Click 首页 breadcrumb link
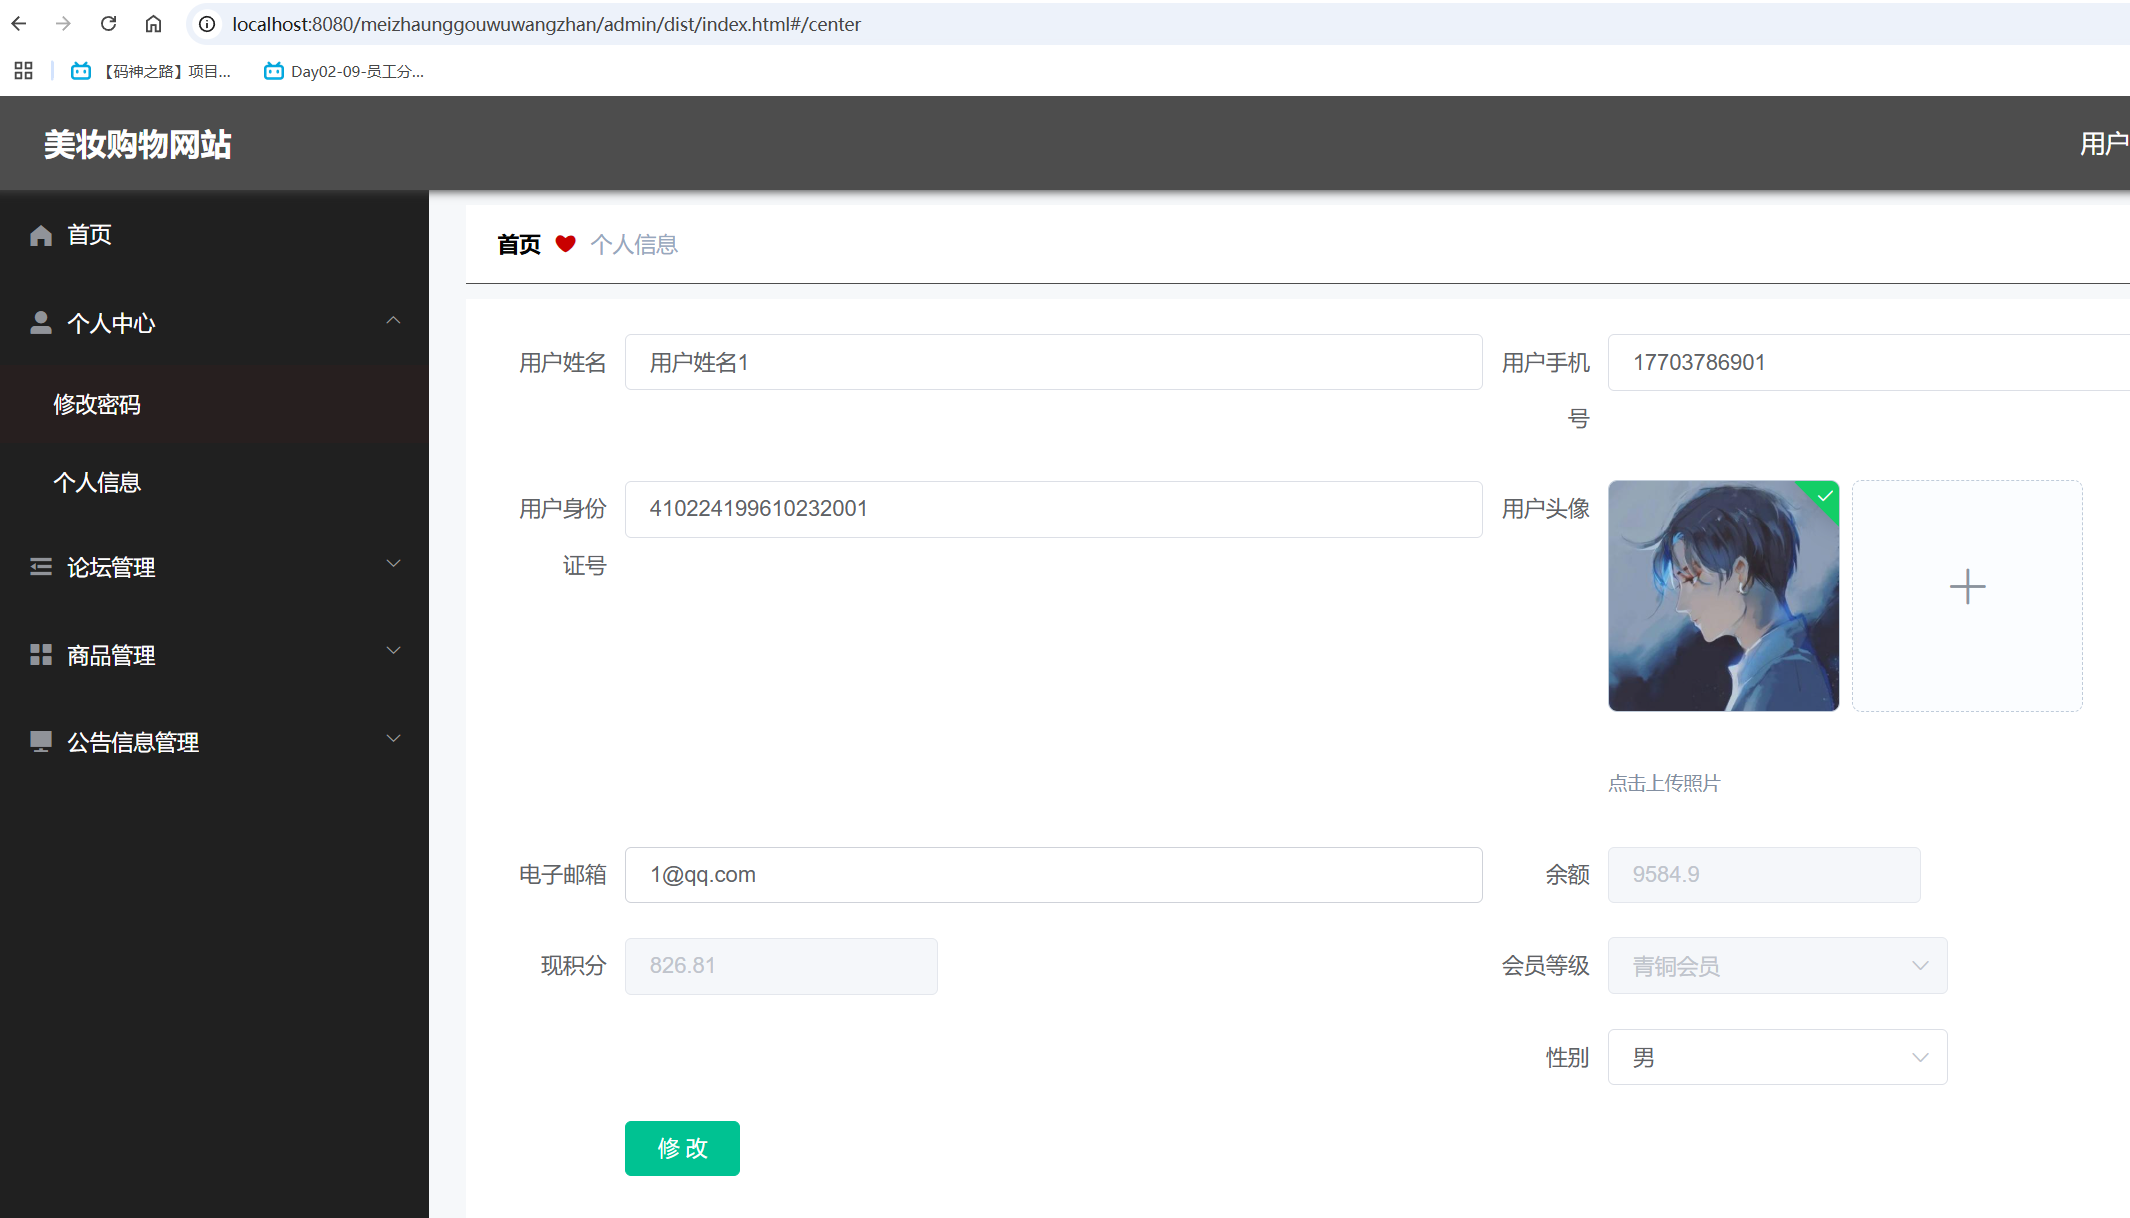2130x1218 pixels. click(x=519, y=245)
